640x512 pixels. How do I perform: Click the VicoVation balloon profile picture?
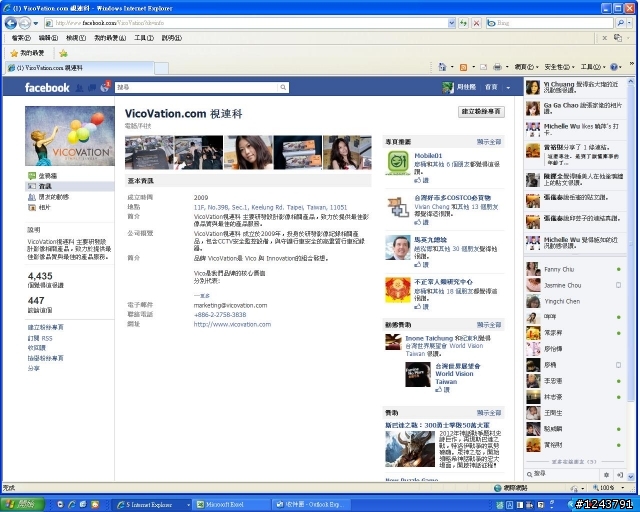coord(70,136)
